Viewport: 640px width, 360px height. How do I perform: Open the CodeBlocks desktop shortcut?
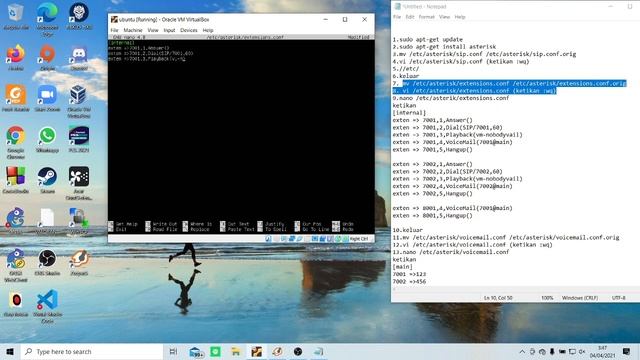click(x=16, y=180)
